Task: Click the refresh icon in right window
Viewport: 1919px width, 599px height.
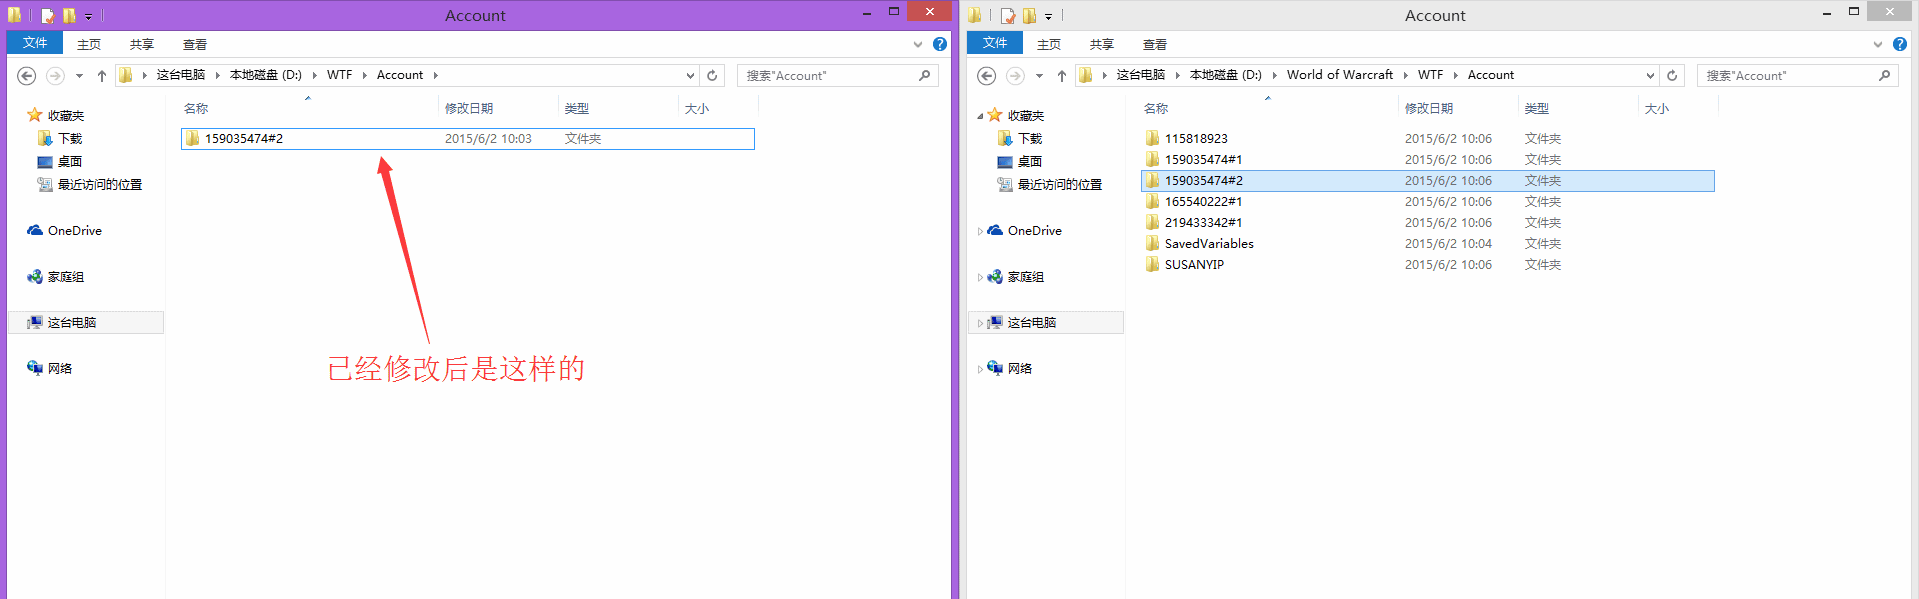Action: click(1672, 75)
